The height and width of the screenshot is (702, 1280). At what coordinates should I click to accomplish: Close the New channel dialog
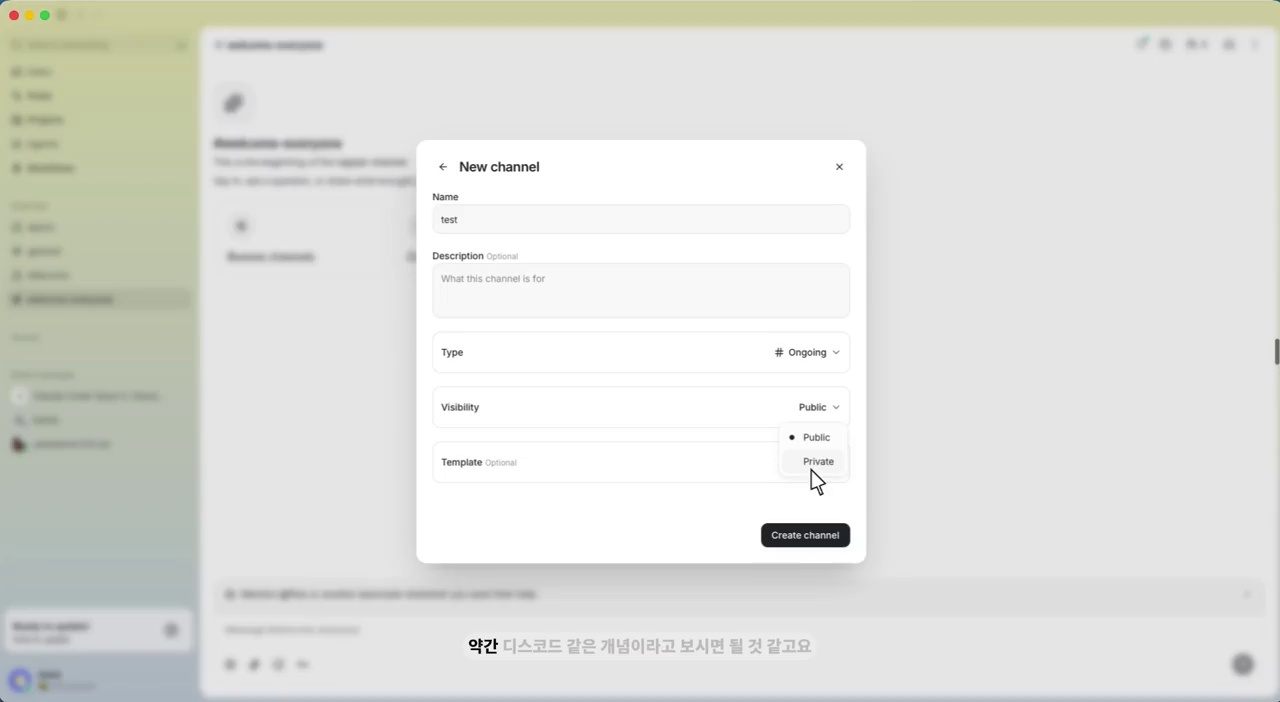[839, 167]
